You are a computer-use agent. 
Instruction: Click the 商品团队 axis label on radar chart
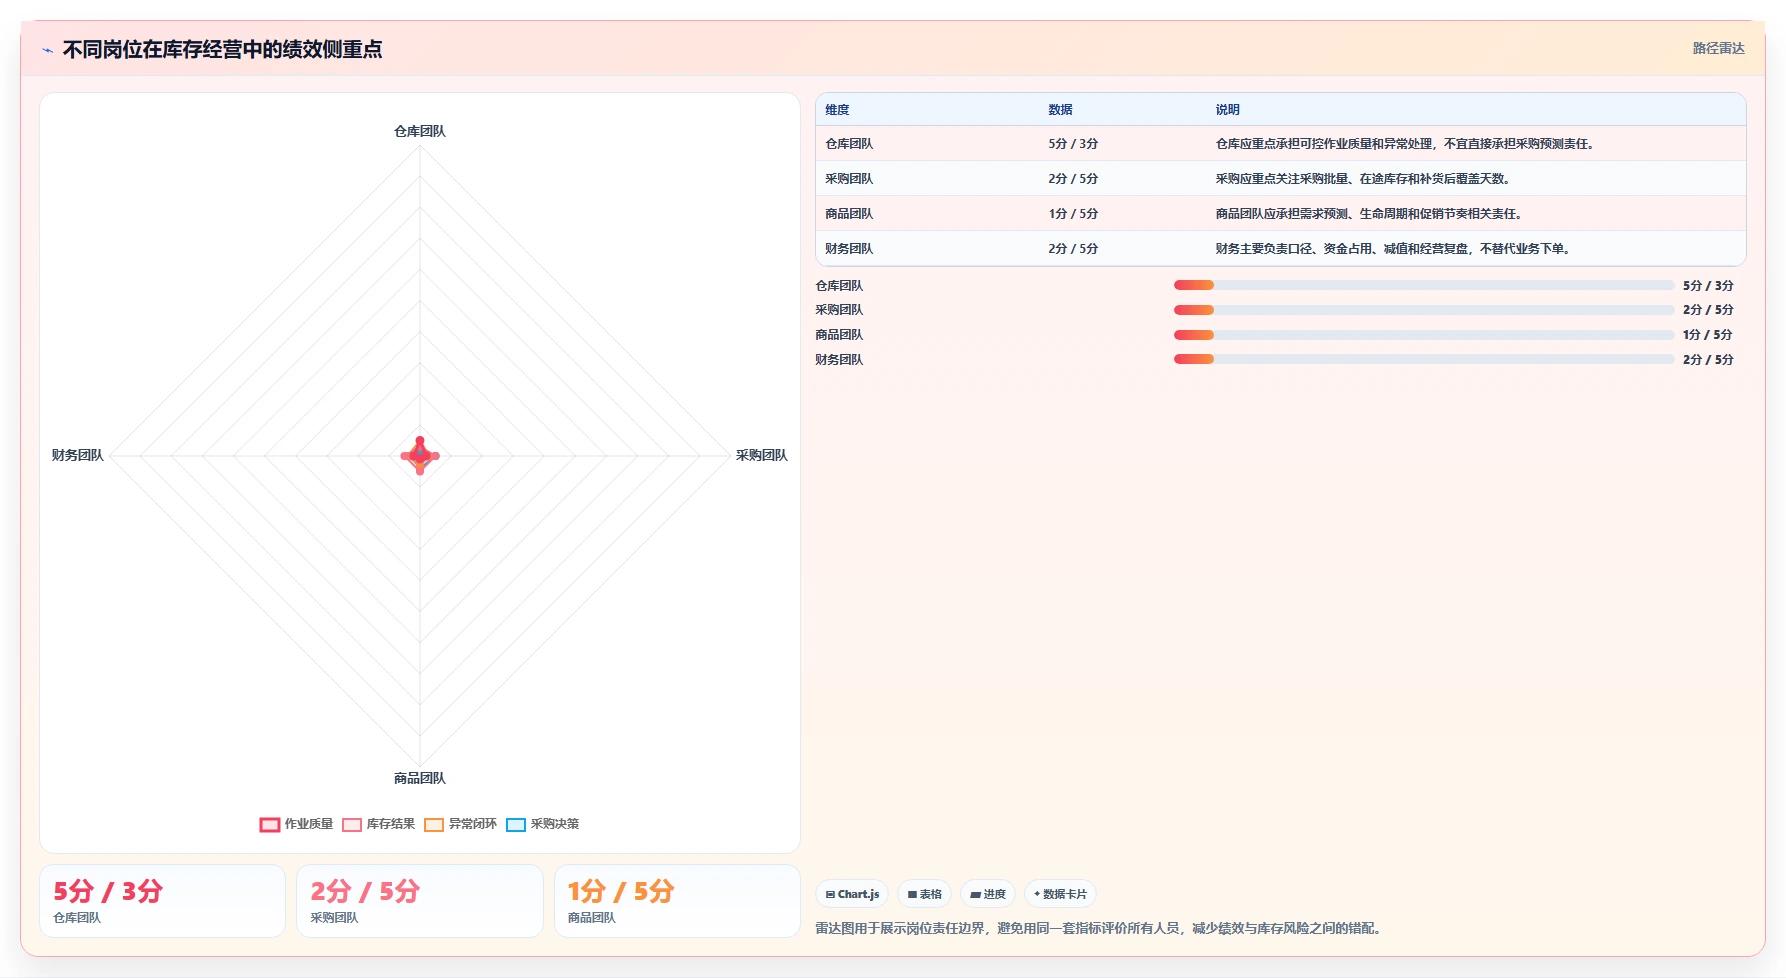pos(420,778)
